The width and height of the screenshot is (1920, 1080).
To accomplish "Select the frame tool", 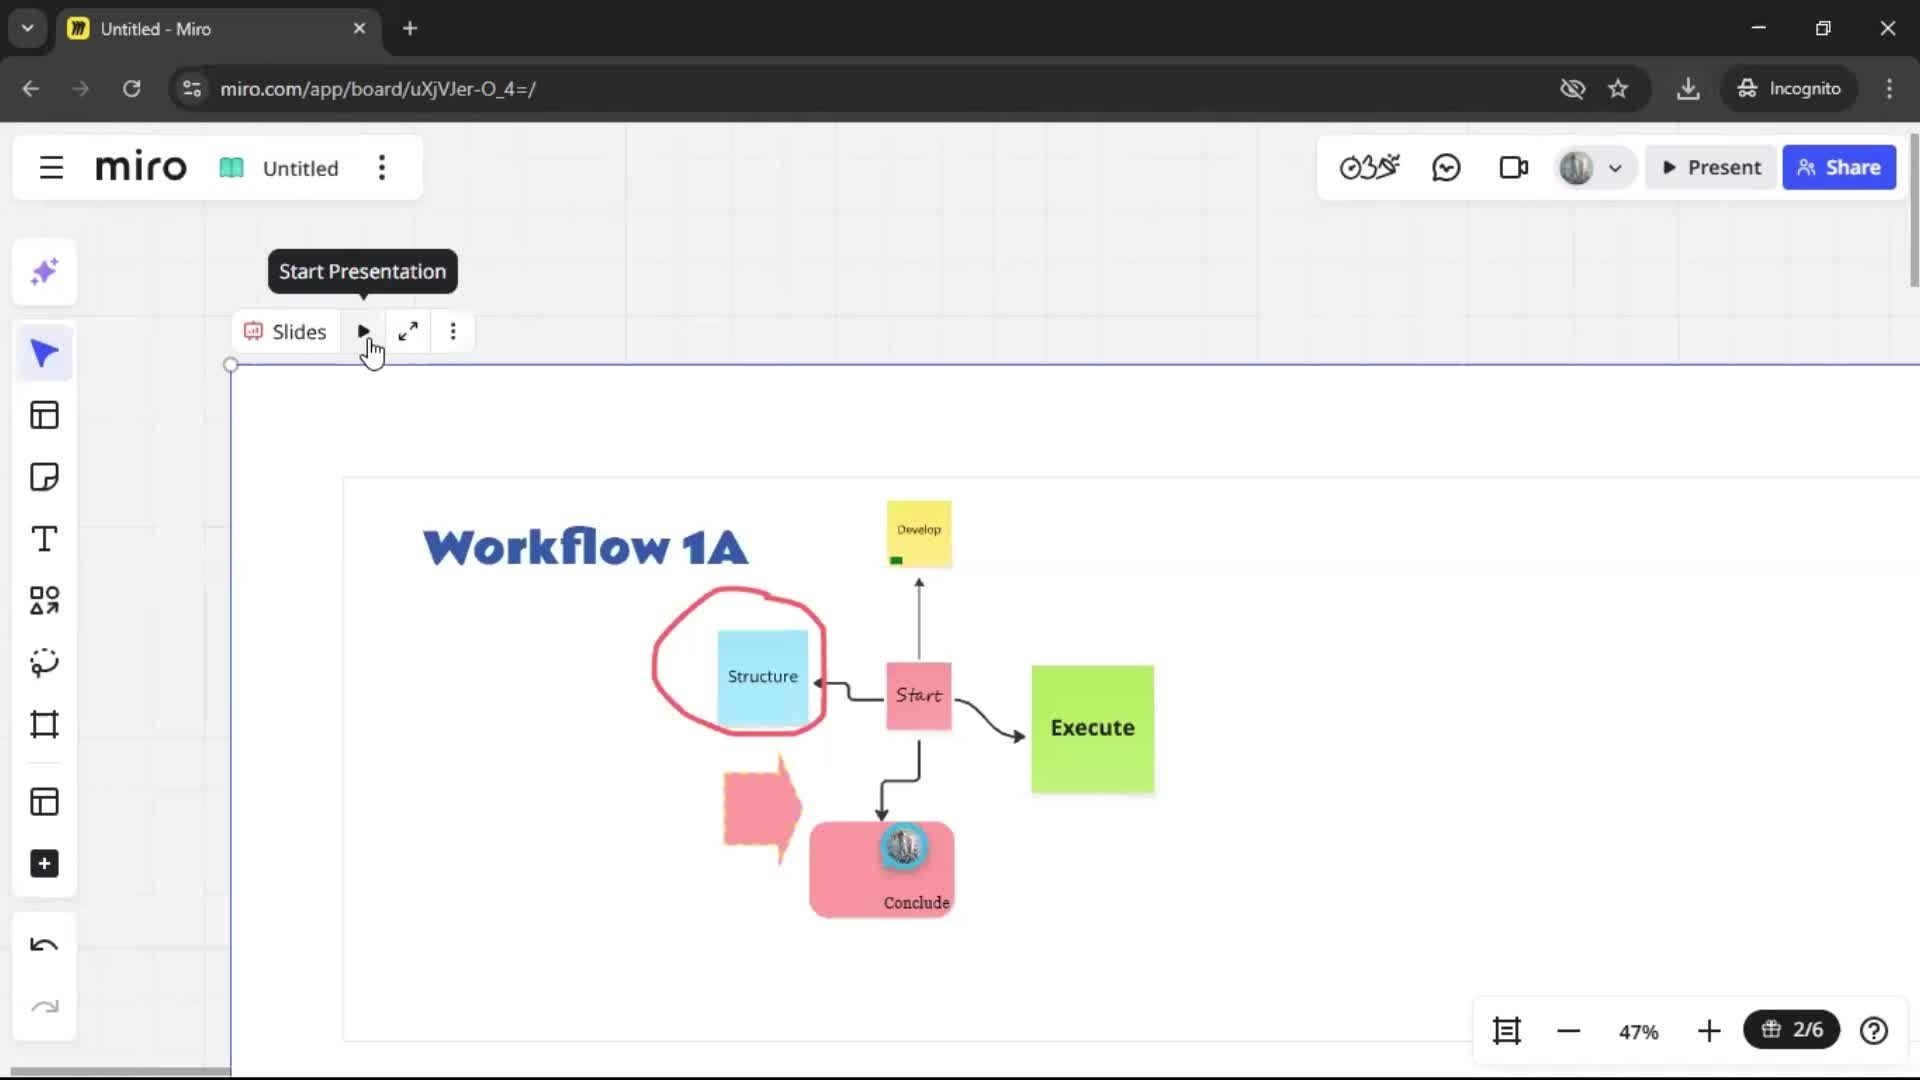I will 44,725.
